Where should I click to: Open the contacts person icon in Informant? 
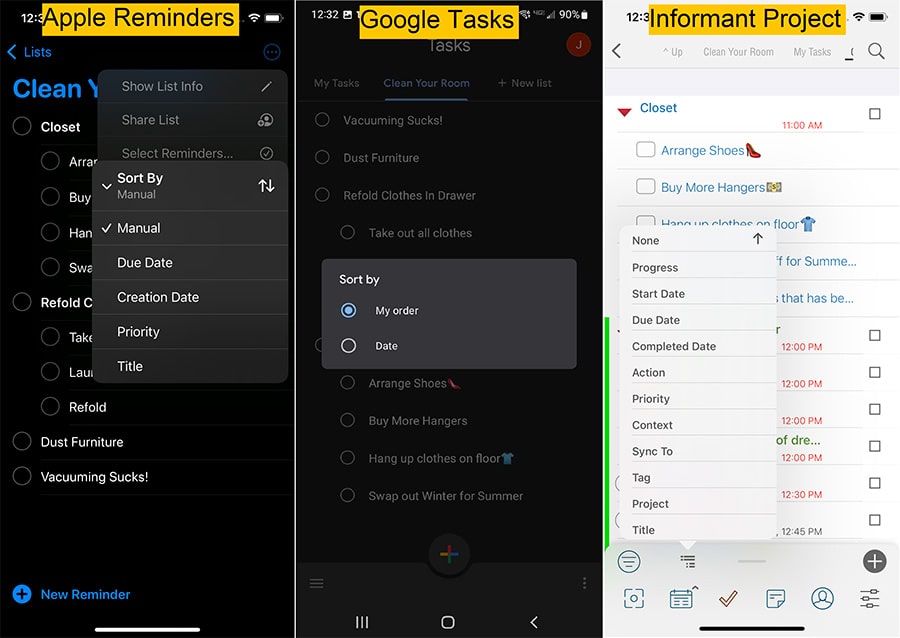click(x=823, y=598)
